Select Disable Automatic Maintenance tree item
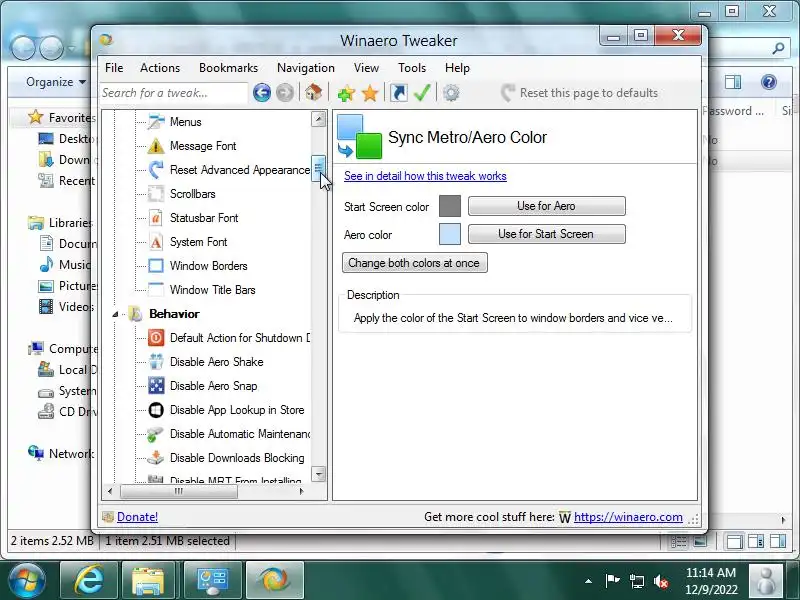The height and width of the screenshot is (600, 800). point(240,434)
